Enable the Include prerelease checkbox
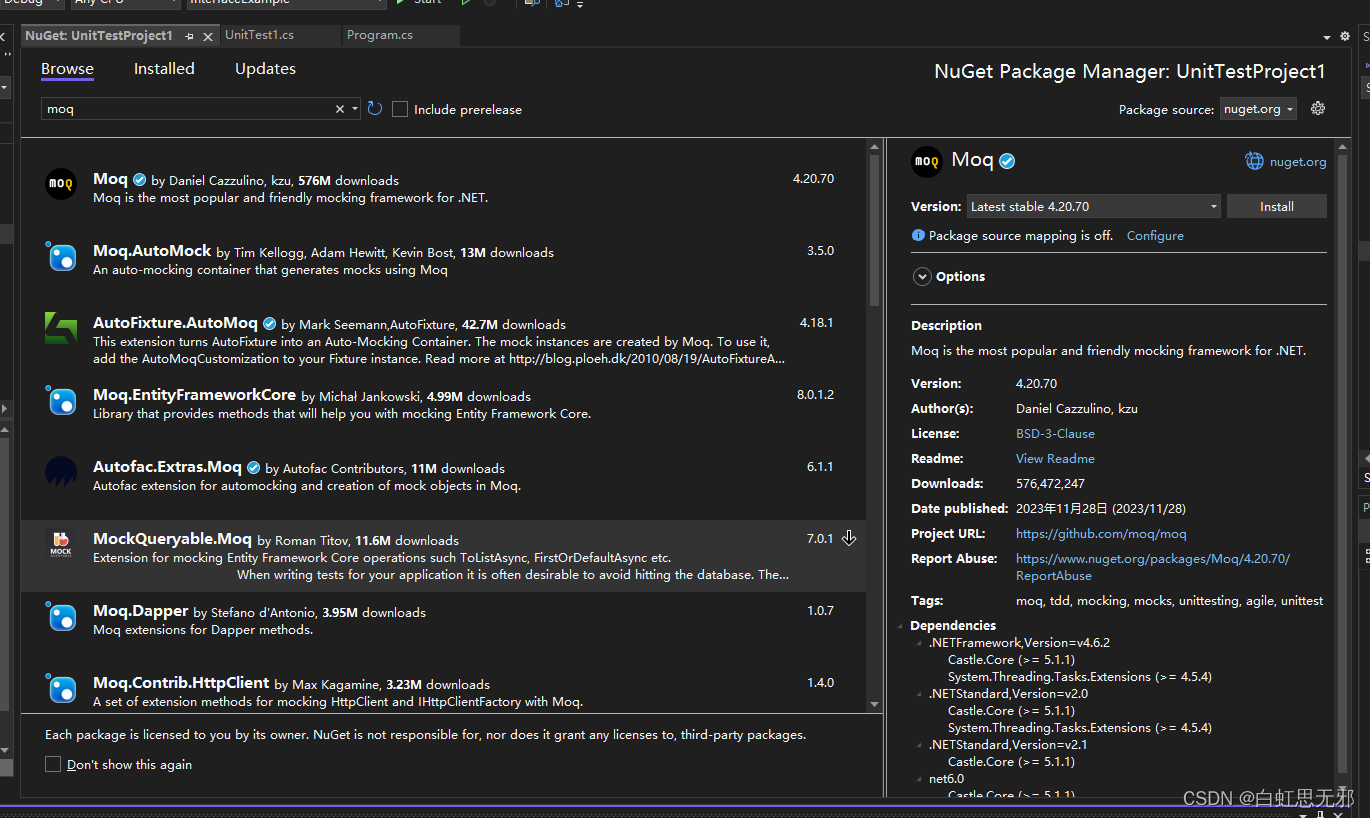Viewport: 1370px width, 818px height. pos(400,109)
